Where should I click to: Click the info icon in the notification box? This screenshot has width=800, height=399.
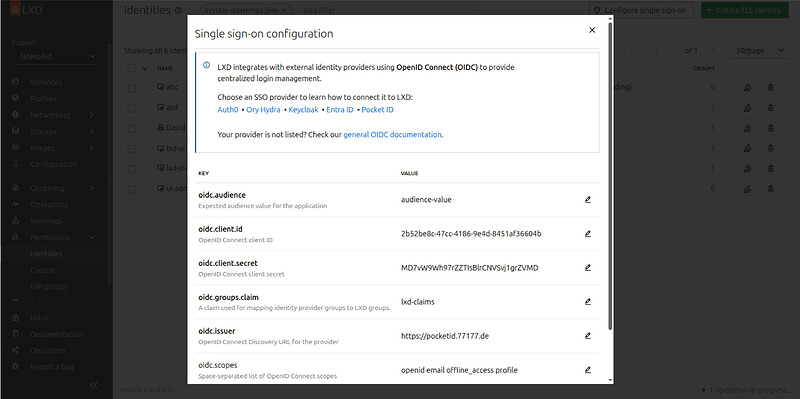tap(207, 65)
